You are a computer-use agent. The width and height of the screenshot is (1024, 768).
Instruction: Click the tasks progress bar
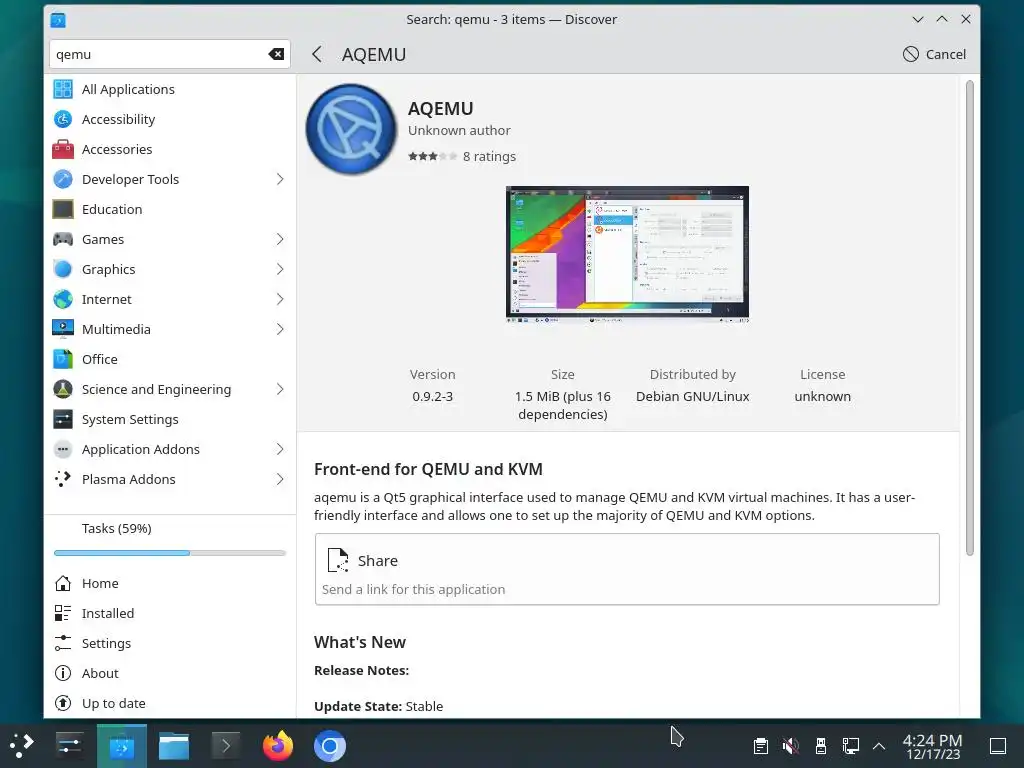tap(170, 553)
